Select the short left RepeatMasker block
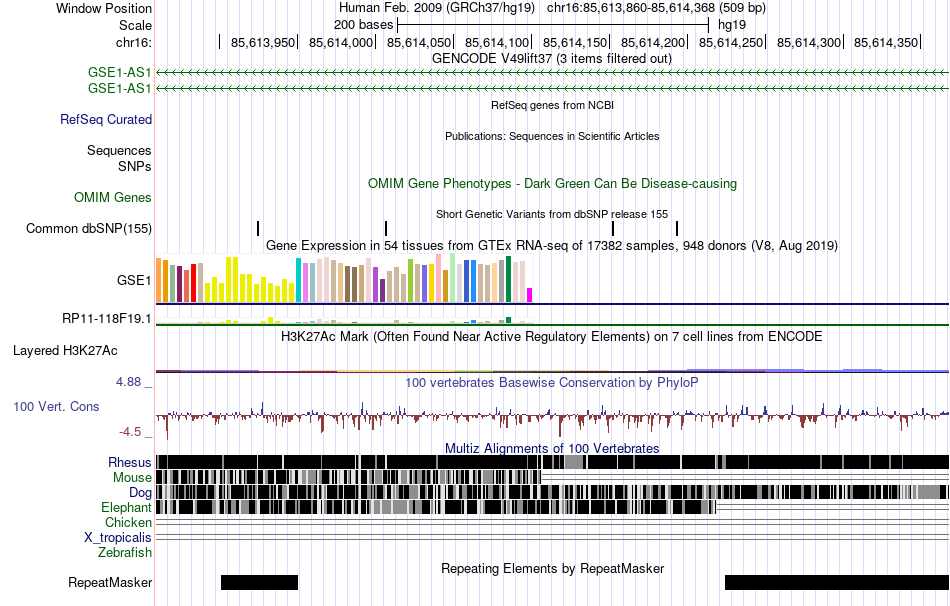The height and width of the screenshot is (606, 950). click(x=259, y=582)
